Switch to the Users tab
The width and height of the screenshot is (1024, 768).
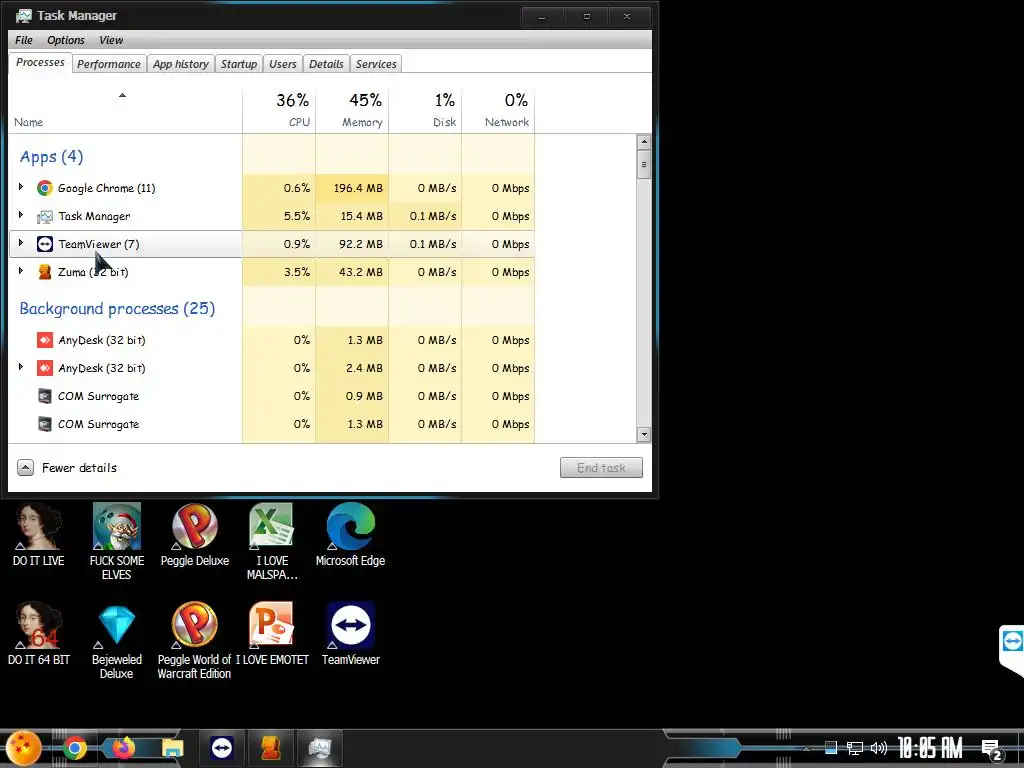(283, 64)
